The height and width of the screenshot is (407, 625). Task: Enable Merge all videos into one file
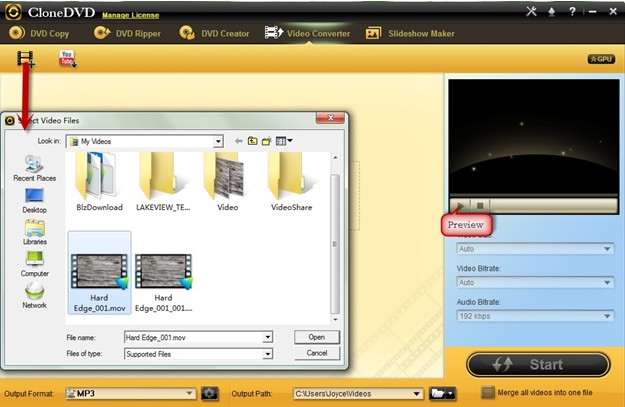(487, 392)
